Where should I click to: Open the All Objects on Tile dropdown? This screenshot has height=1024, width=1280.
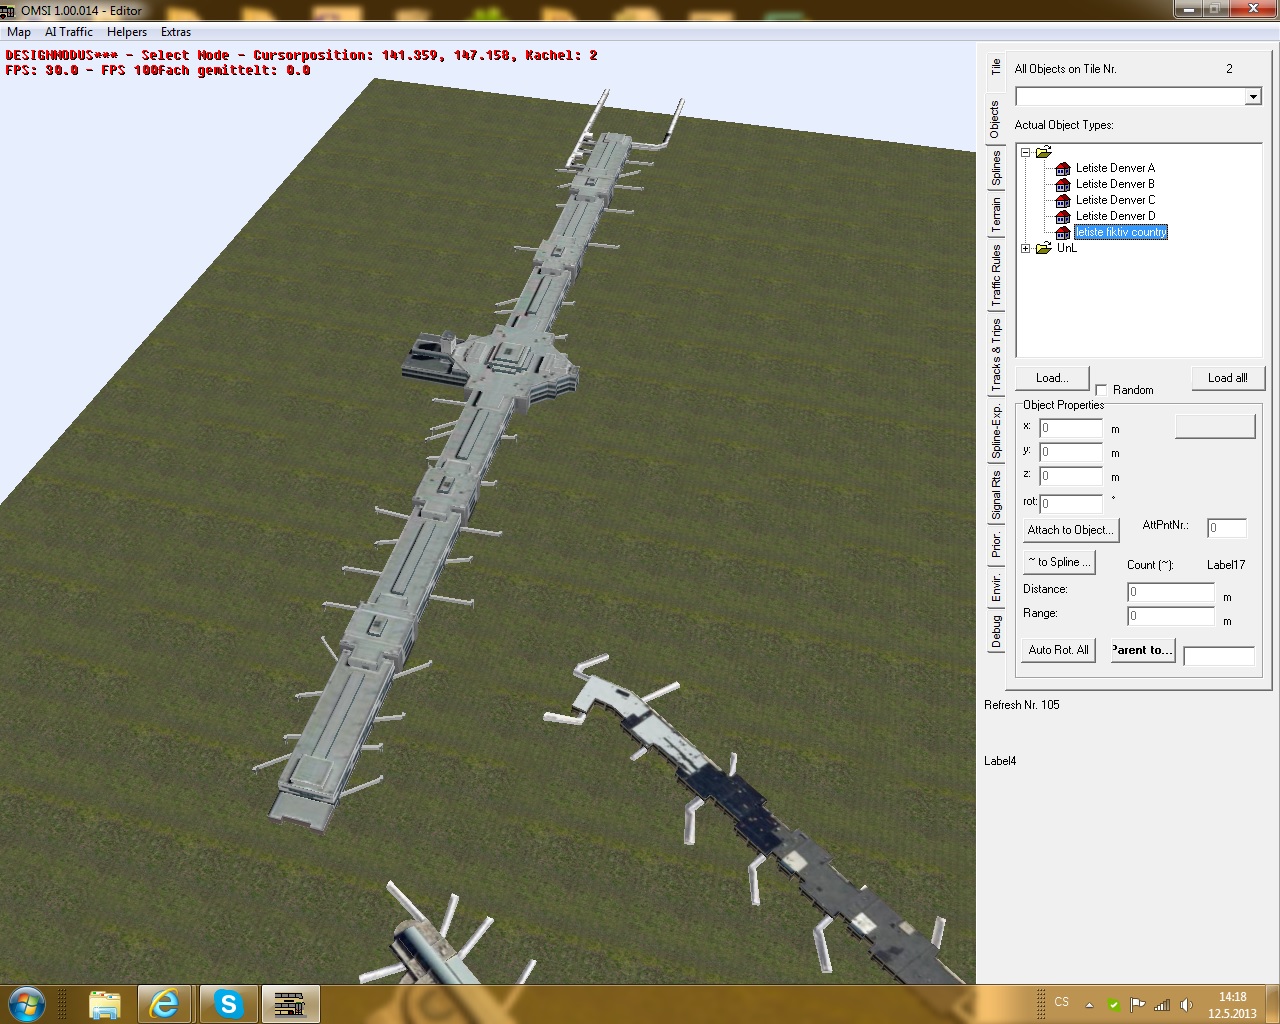[x=1253, y=97]
